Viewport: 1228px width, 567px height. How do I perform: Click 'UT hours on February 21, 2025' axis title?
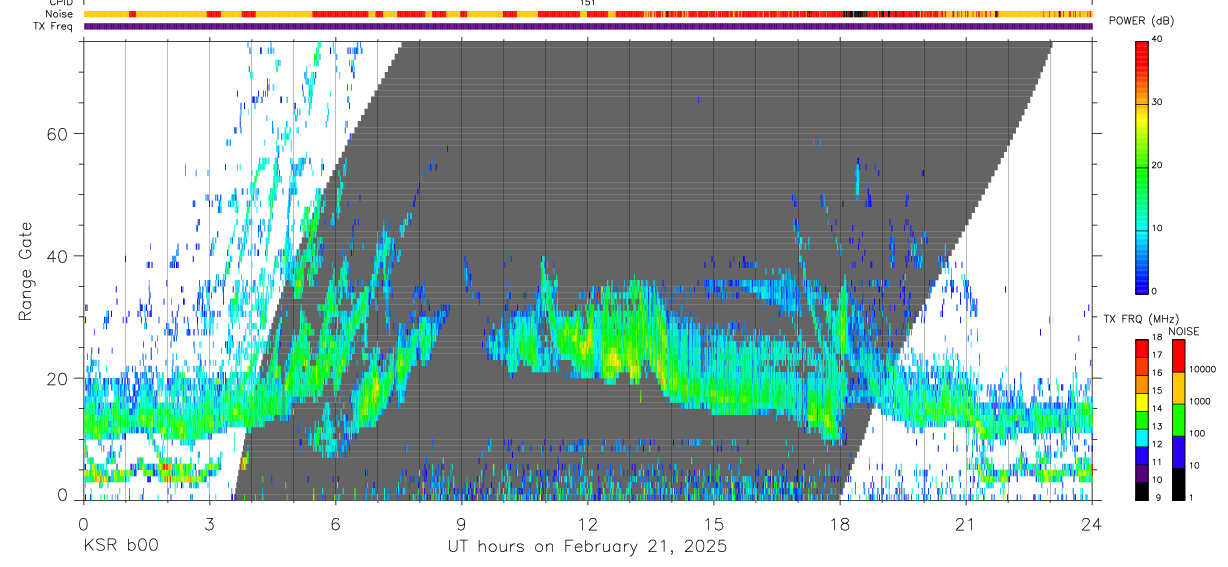tap(587, 547)
